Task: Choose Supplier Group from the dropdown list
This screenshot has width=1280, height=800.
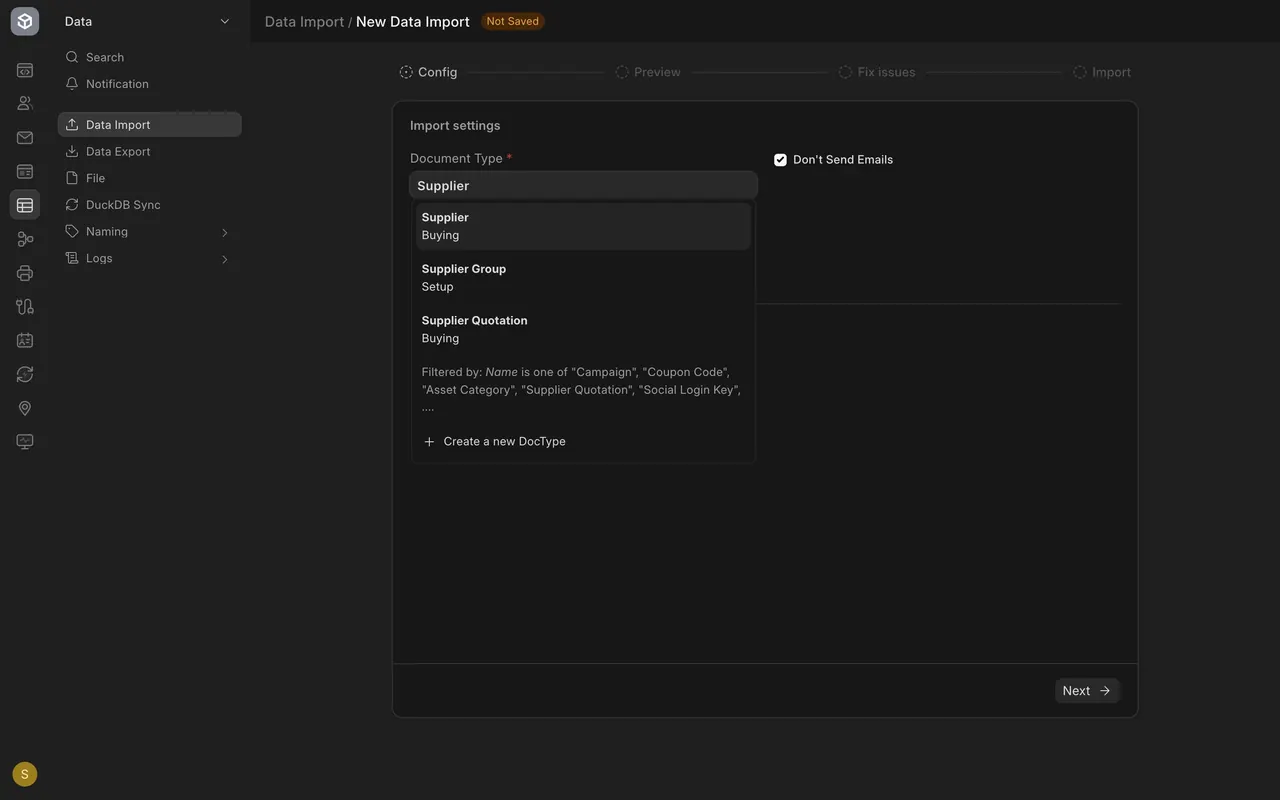Action: 583,278
